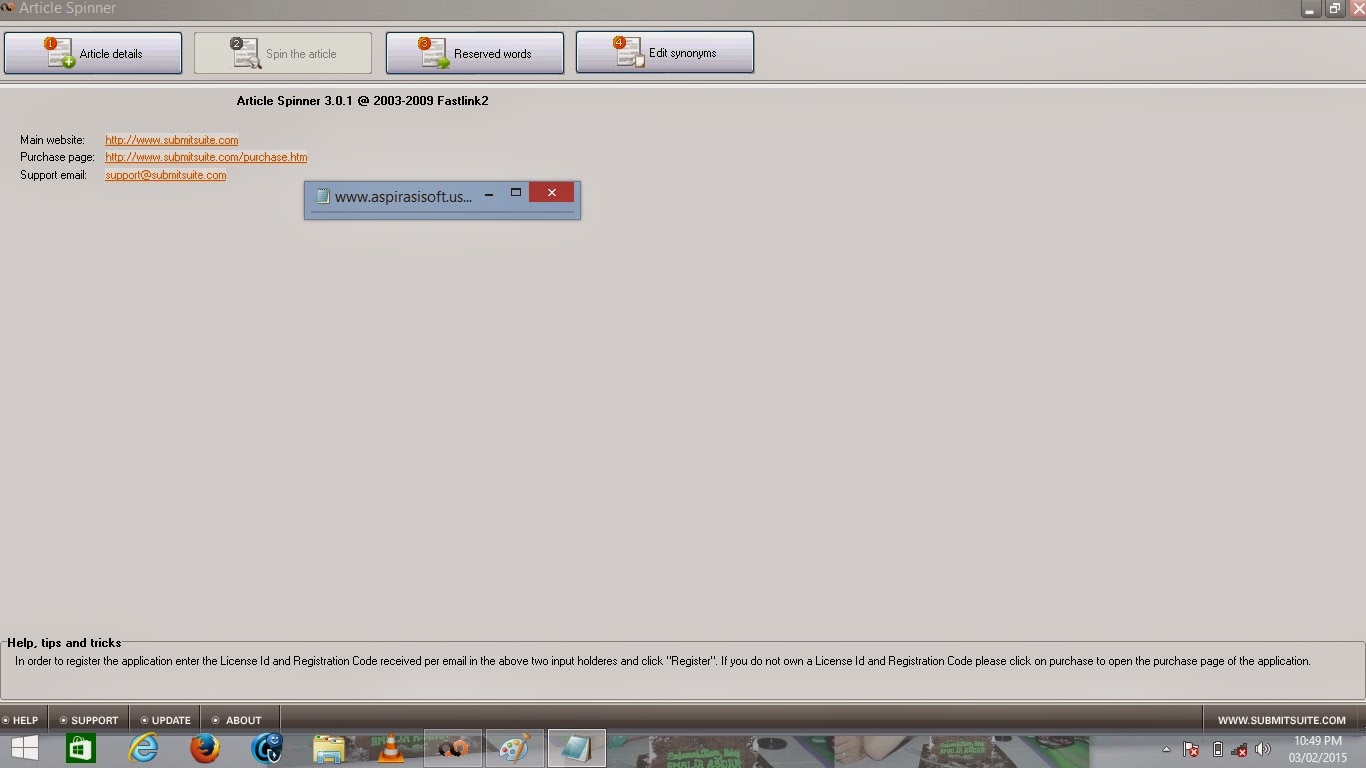Switch to Paint from taskbar
This screenshot has width=1366, height=768.
(x=515, y=748)
